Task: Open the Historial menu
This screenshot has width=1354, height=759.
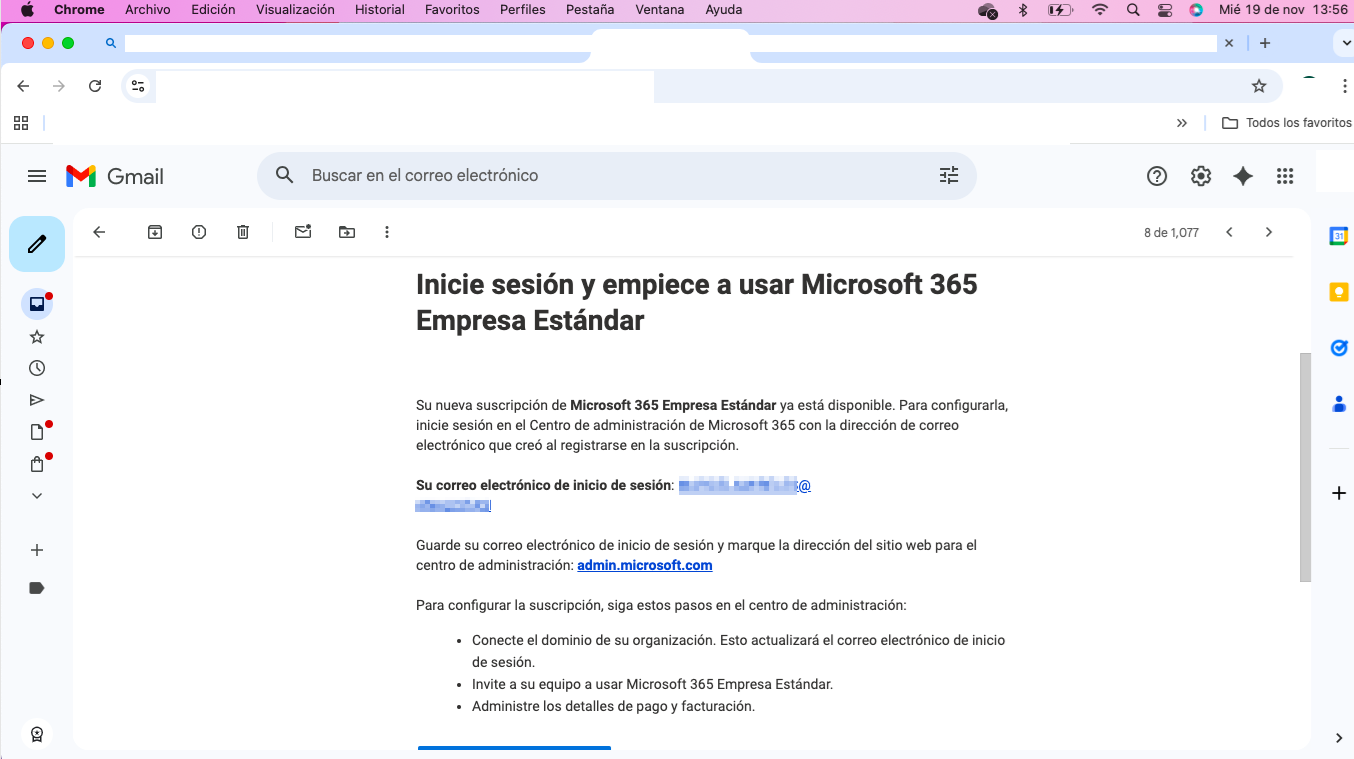Action: [x=380, y=9]
